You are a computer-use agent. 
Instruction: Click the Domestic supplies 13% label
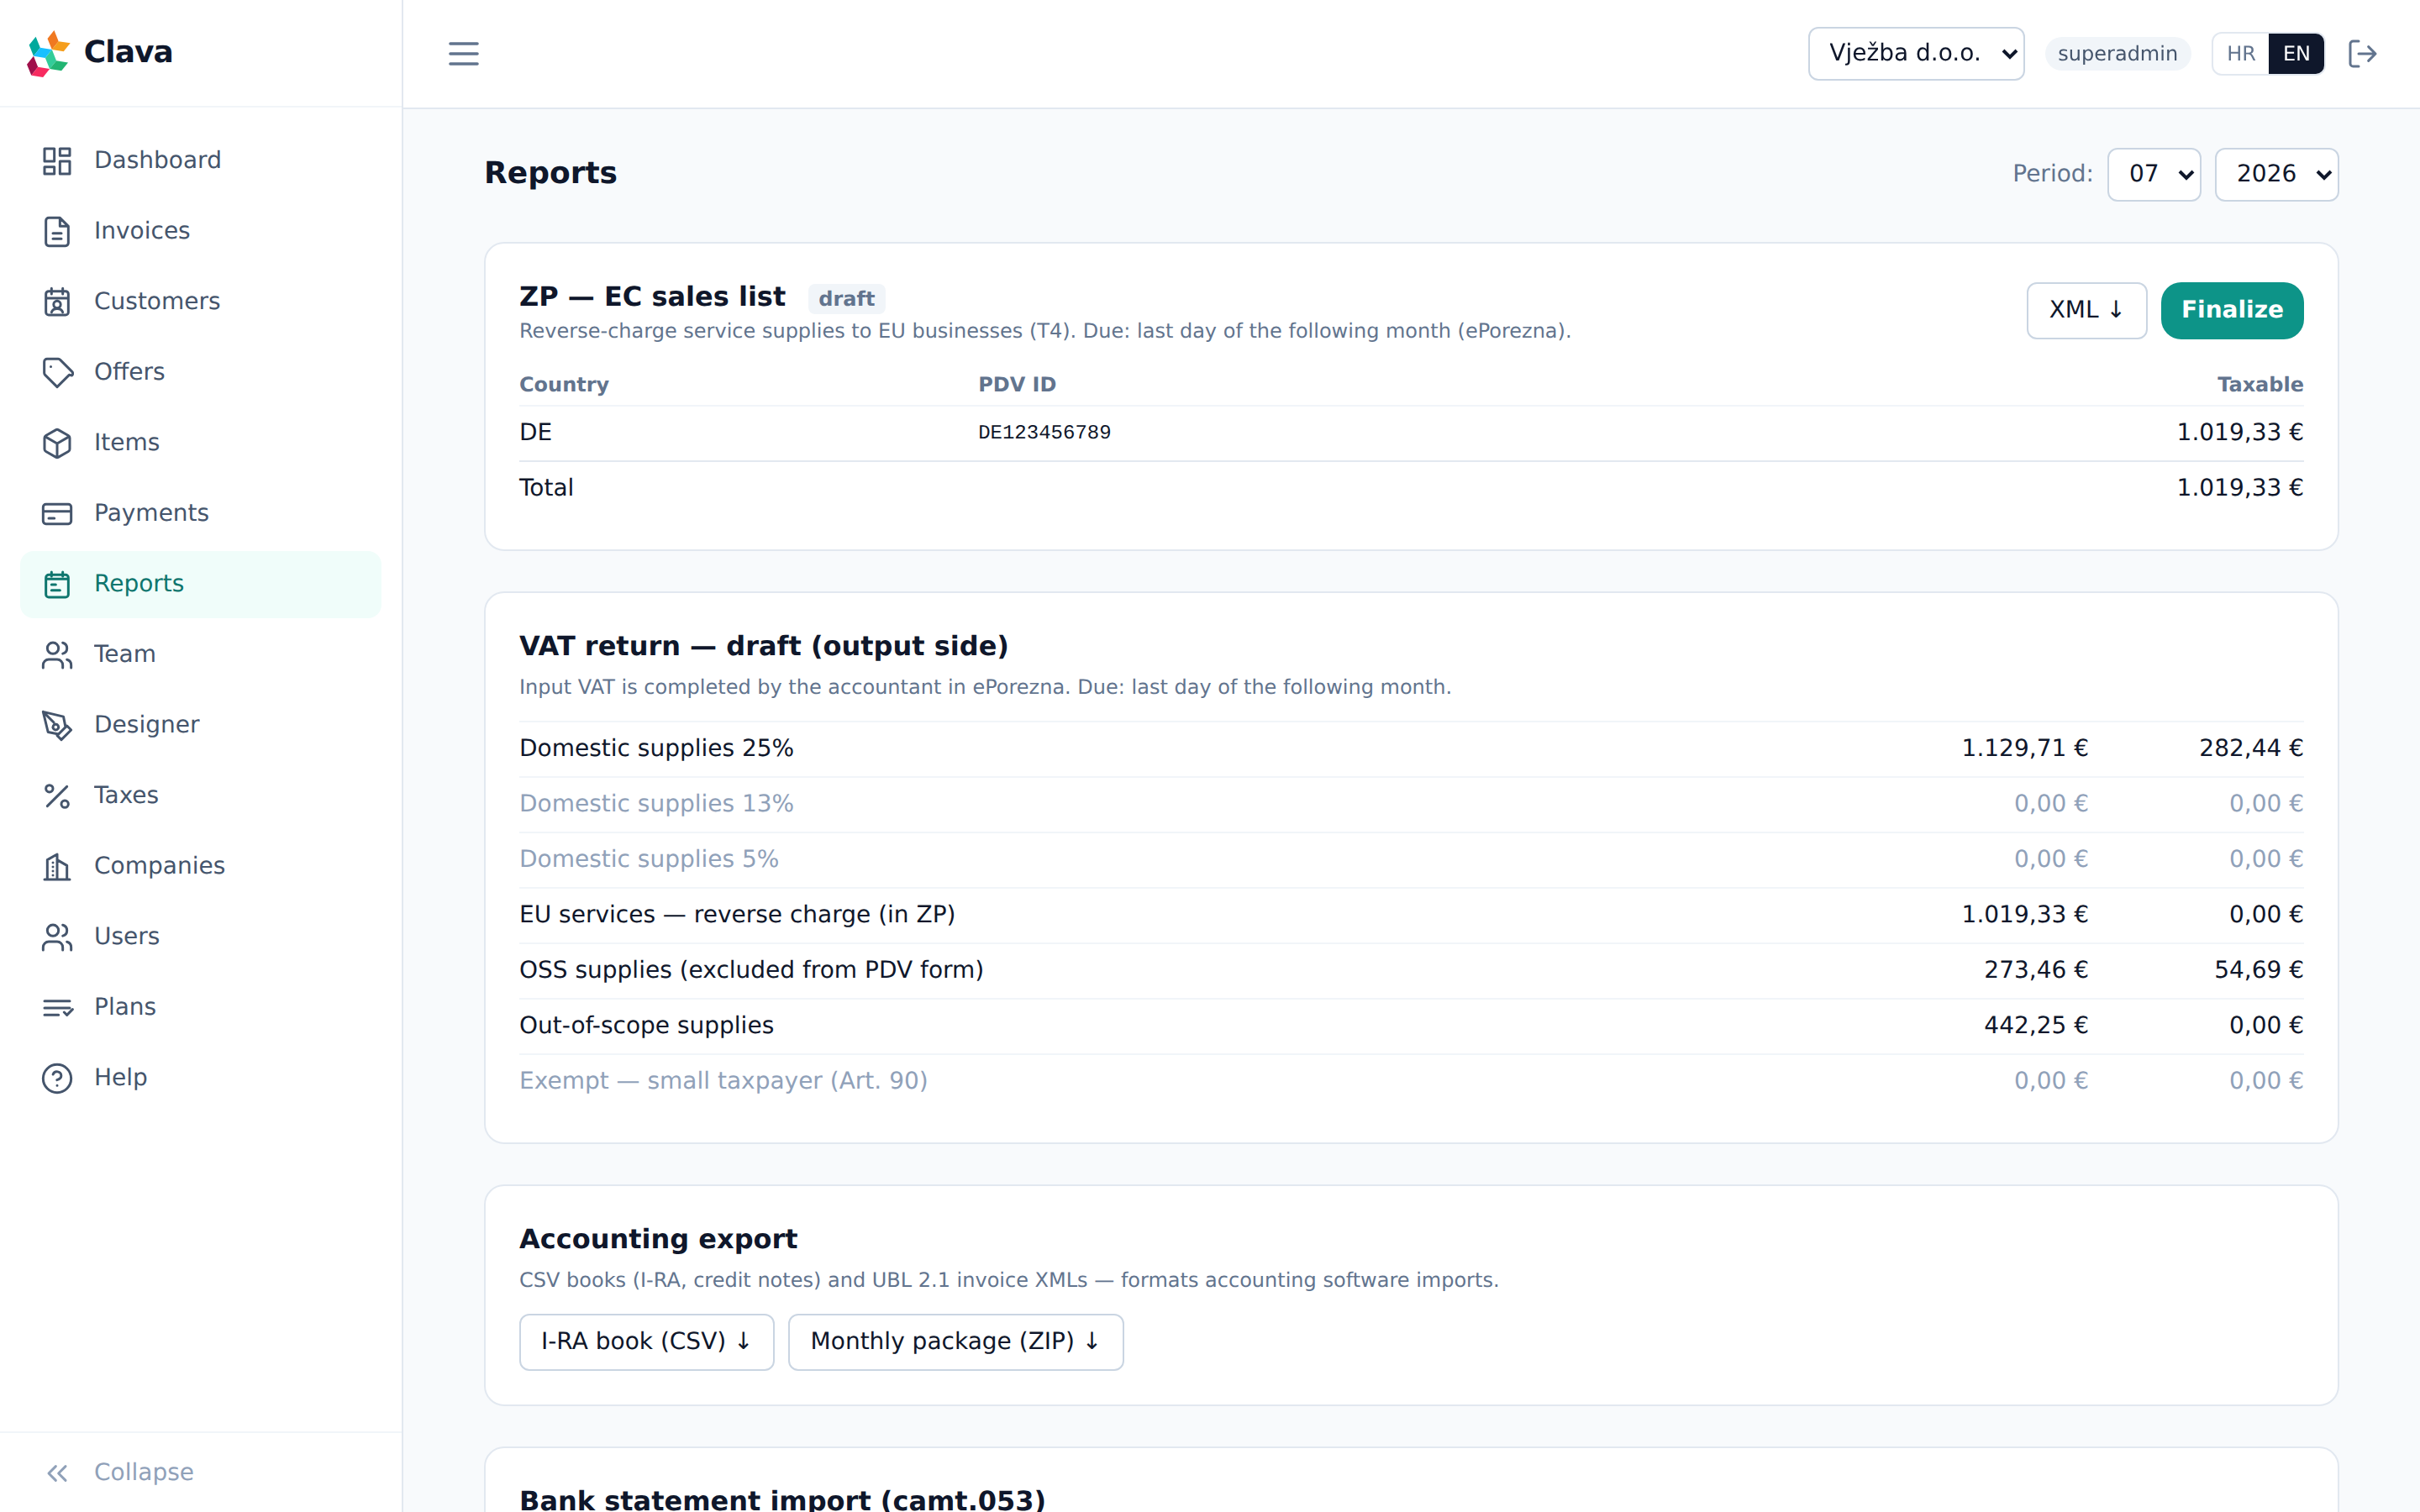click(x=656, y=805)
